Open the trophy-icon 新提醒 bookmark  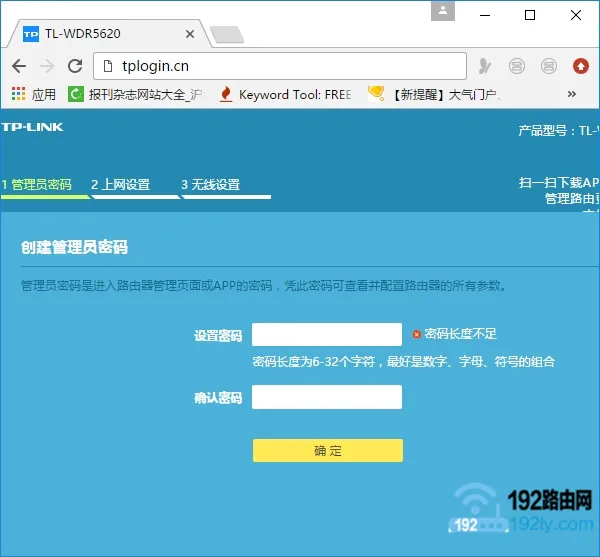pyautogui.click(x=433, y=95)
